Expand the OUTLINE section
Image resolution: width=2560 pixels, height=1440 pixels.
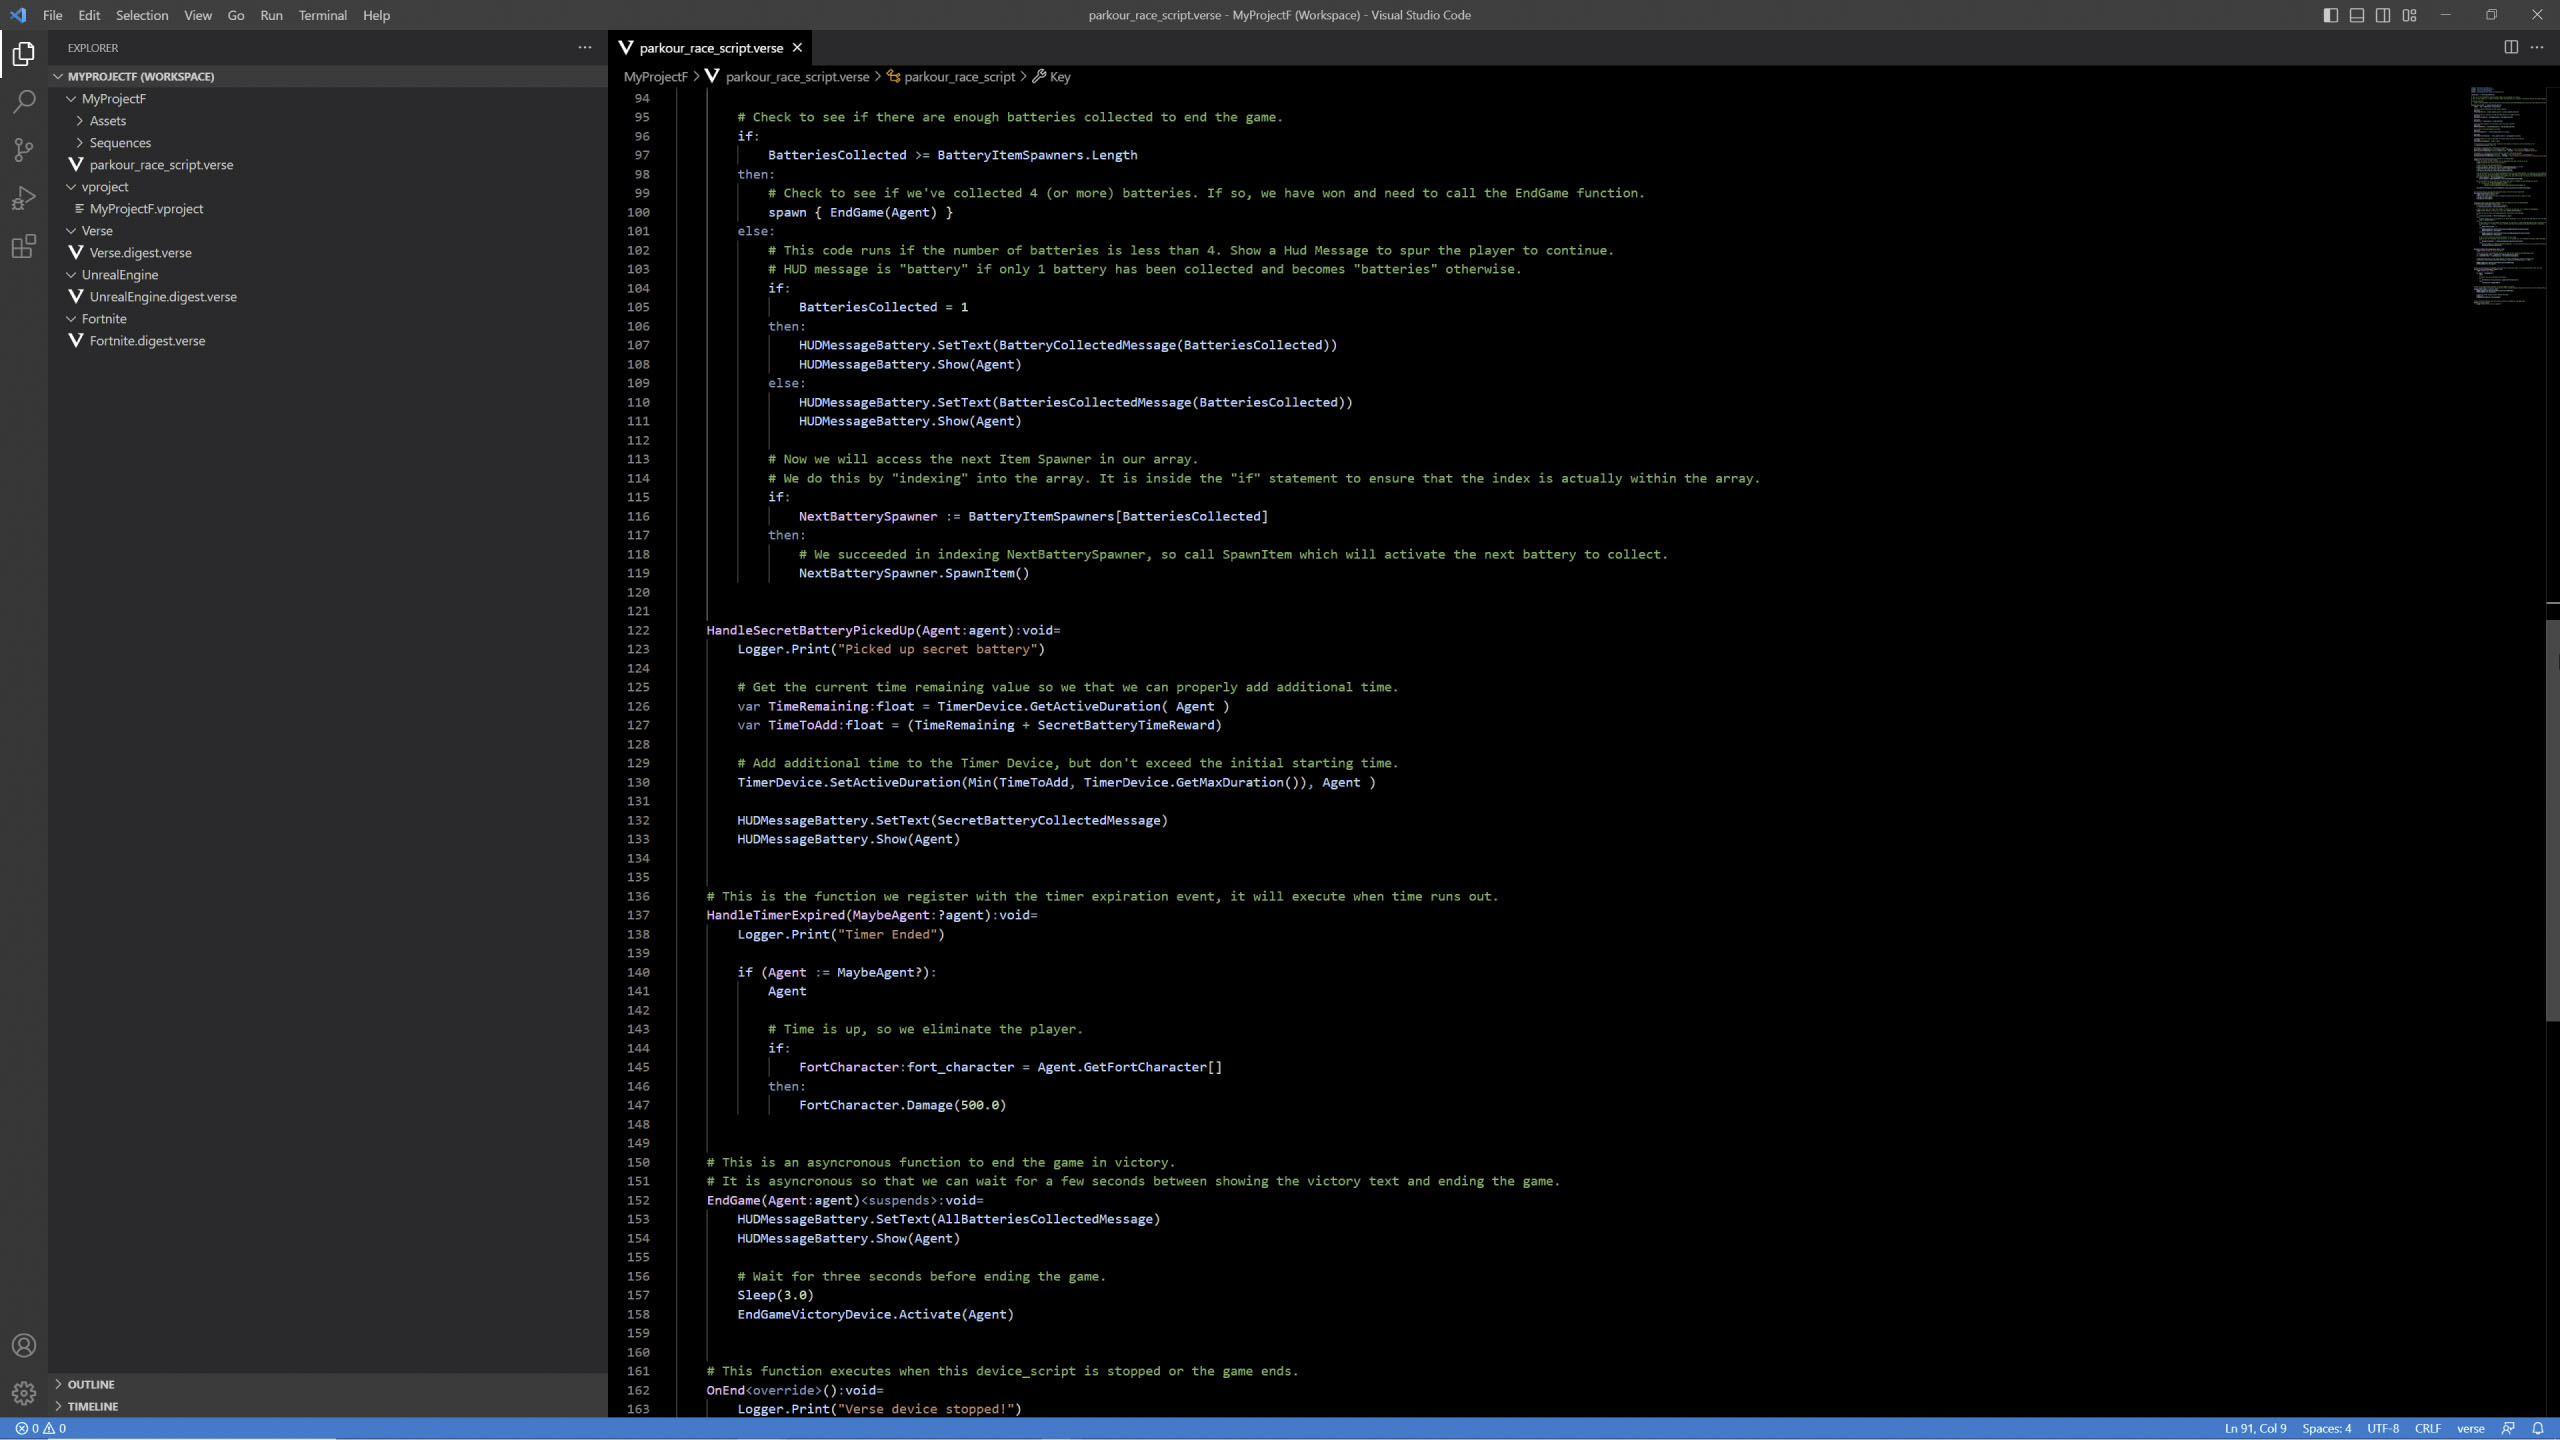click(x=91, y=1384)
